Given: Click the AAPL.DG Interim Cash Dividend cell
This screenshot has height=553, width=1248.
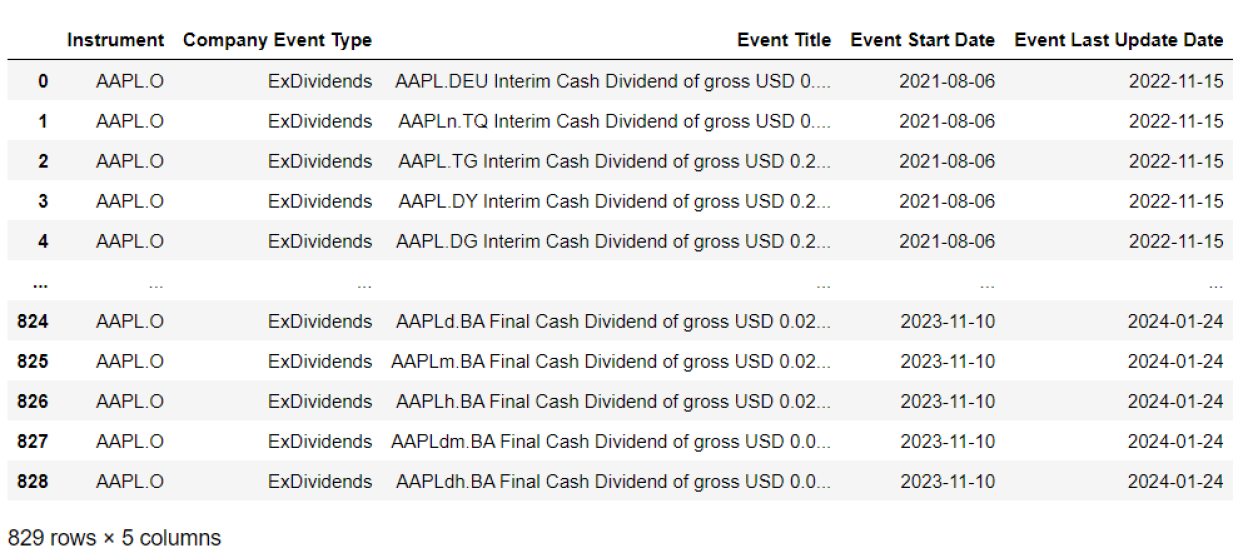Looking at the screenshot, I should coord(613,241).
